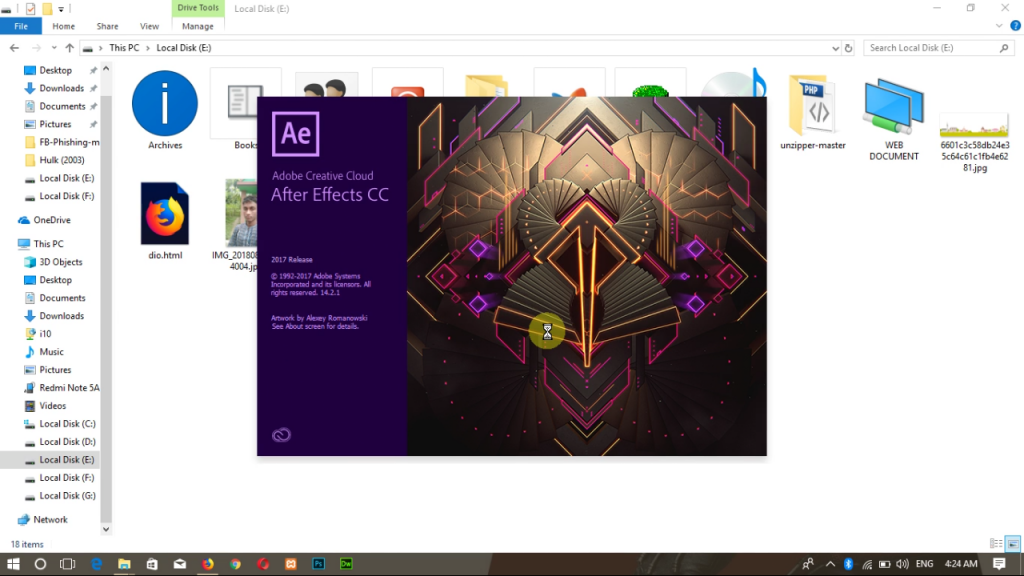Image resolution: width=1024 pixels, height=576 pixels.
Task: Expand the address bar history dropdown
Action: click(835, 48)
